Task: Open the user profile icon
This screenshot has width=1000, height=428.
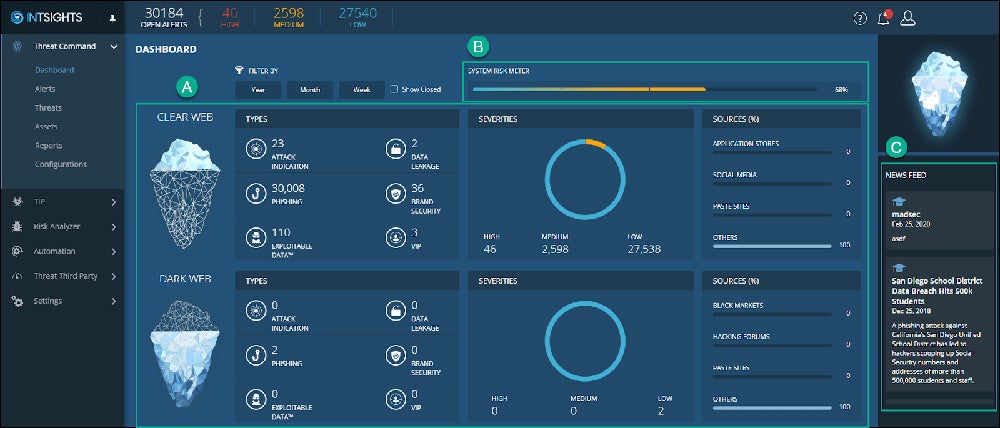Action: pos(908,17)
